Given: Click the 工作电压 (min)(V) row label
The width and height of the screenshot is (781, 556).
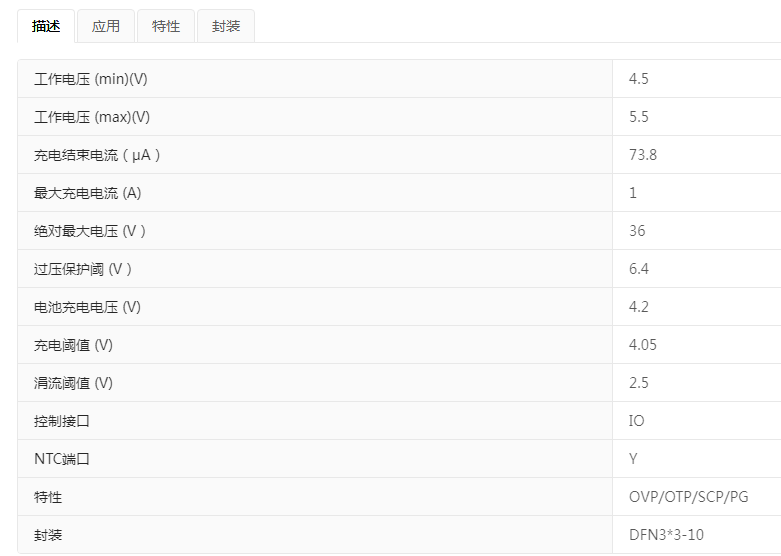Looking at the screenshot, I should pyautogui.click(x=91, y=79).
